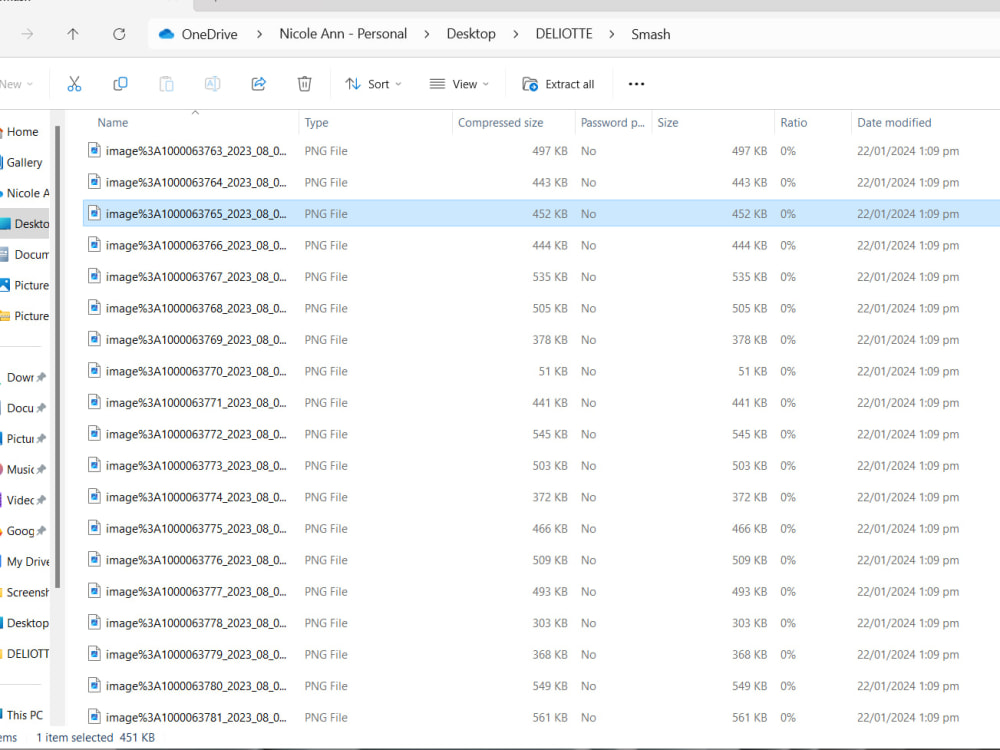Click the pin icon next to Music
1000x750 pixels.
(41, 469)
